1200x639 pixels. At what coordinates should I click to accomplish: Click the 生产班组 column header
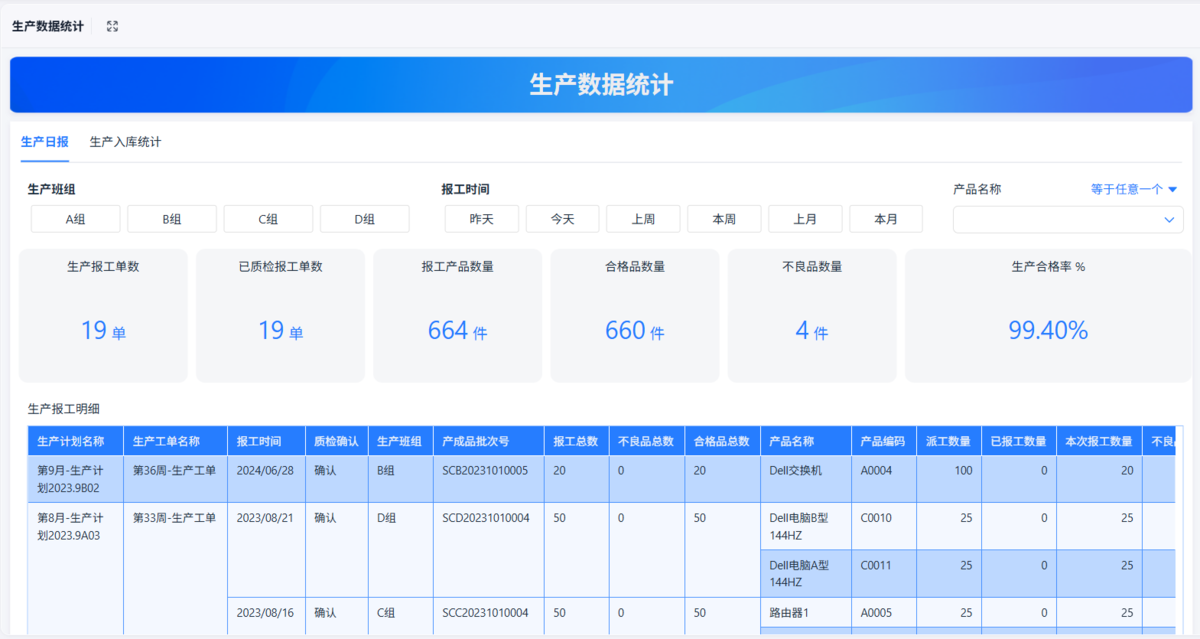(x=400, y=441)
